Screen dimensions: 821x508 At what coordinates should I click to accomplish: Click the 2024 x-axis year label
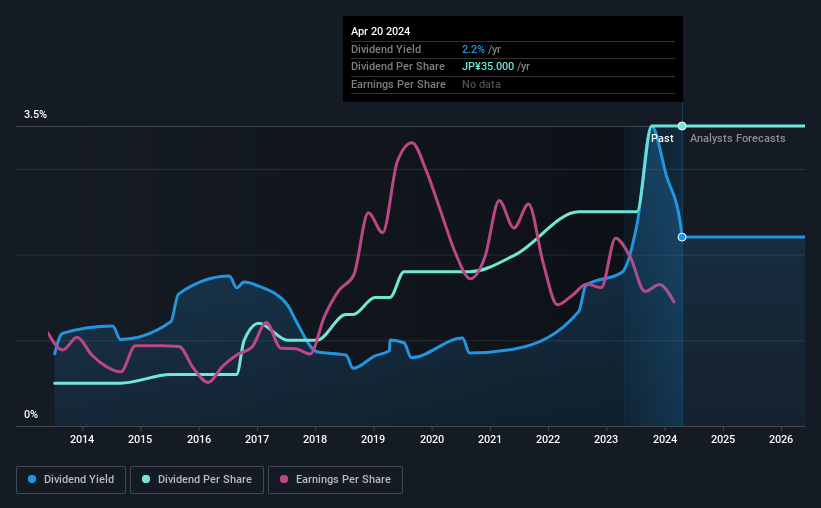[x=664, y=439]
